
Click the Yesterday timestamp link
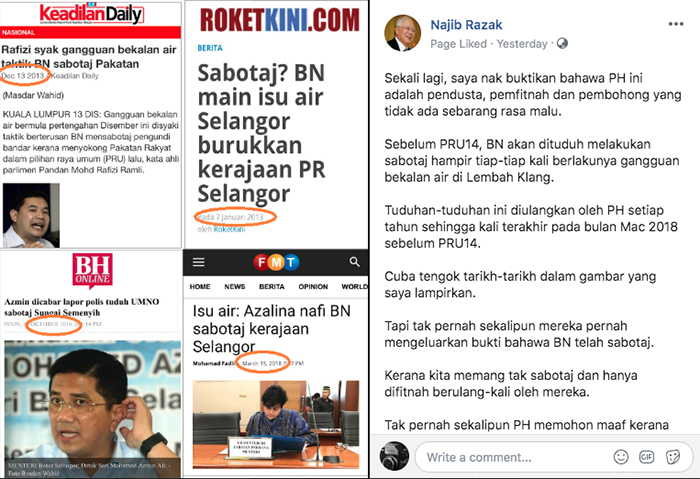[522, 44]
